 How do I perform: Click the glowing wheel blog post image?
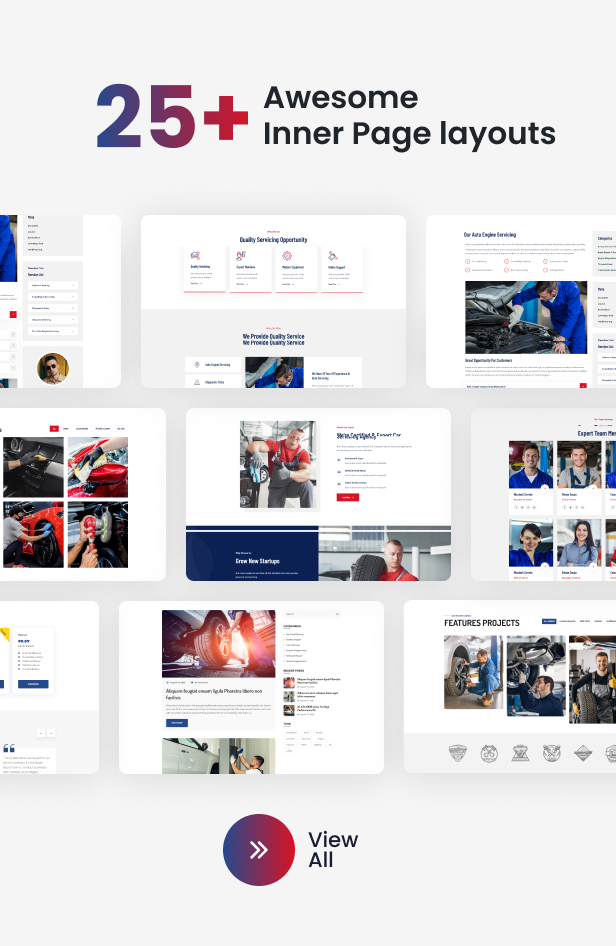click(x=219, y=643)
